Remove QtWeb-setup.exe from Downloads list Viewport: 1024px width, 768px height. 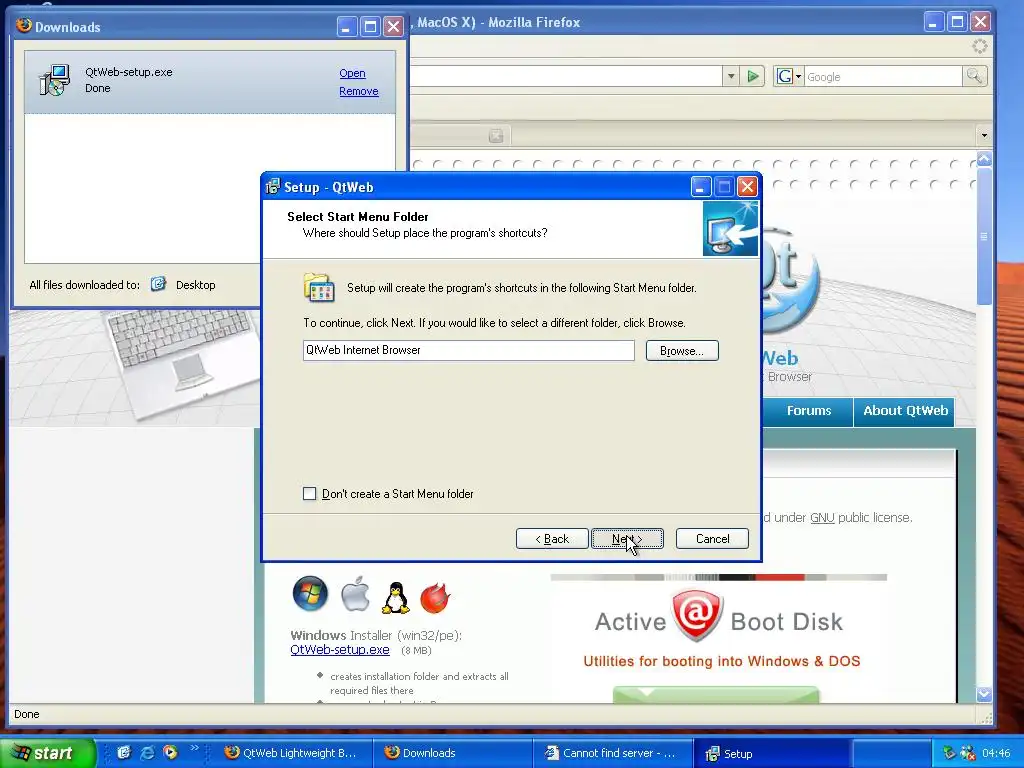tap(359, 91)
